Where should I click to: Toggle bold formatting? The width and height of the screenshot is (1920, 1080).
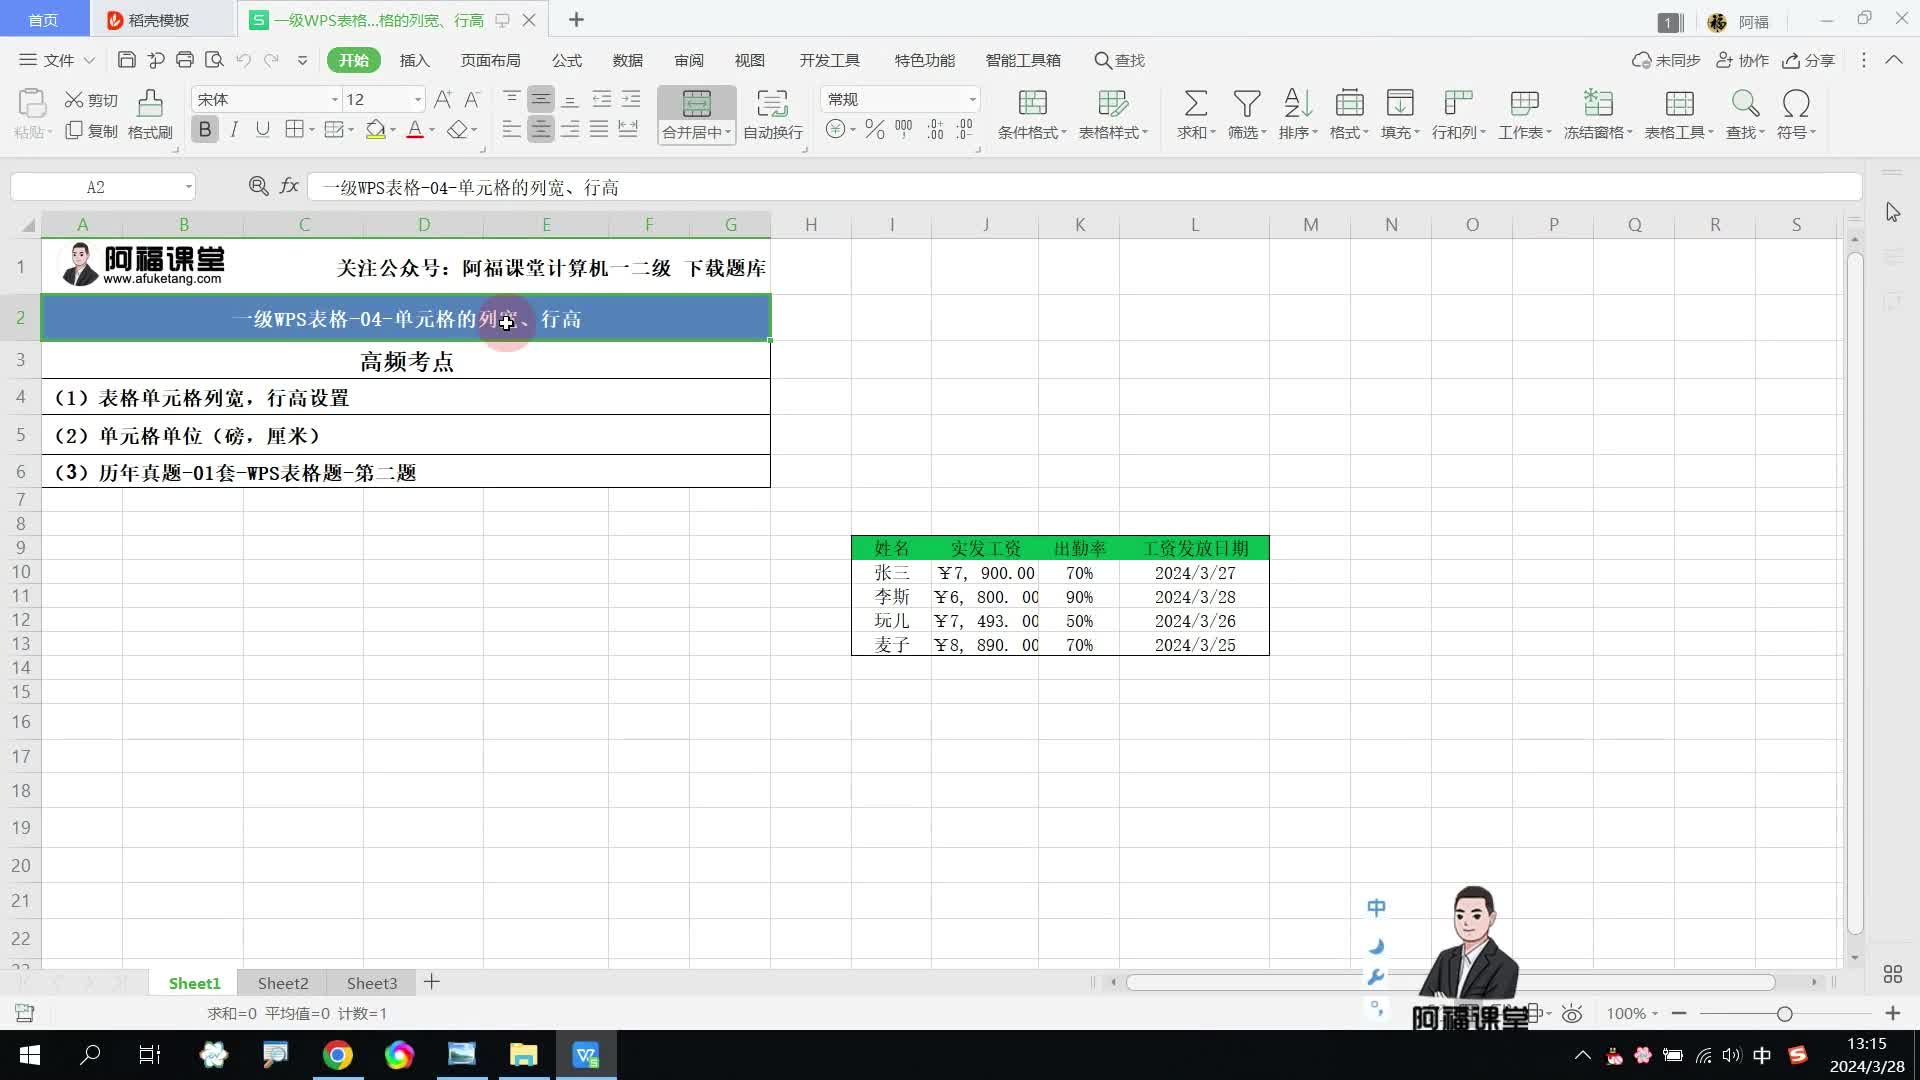(205, 130)
